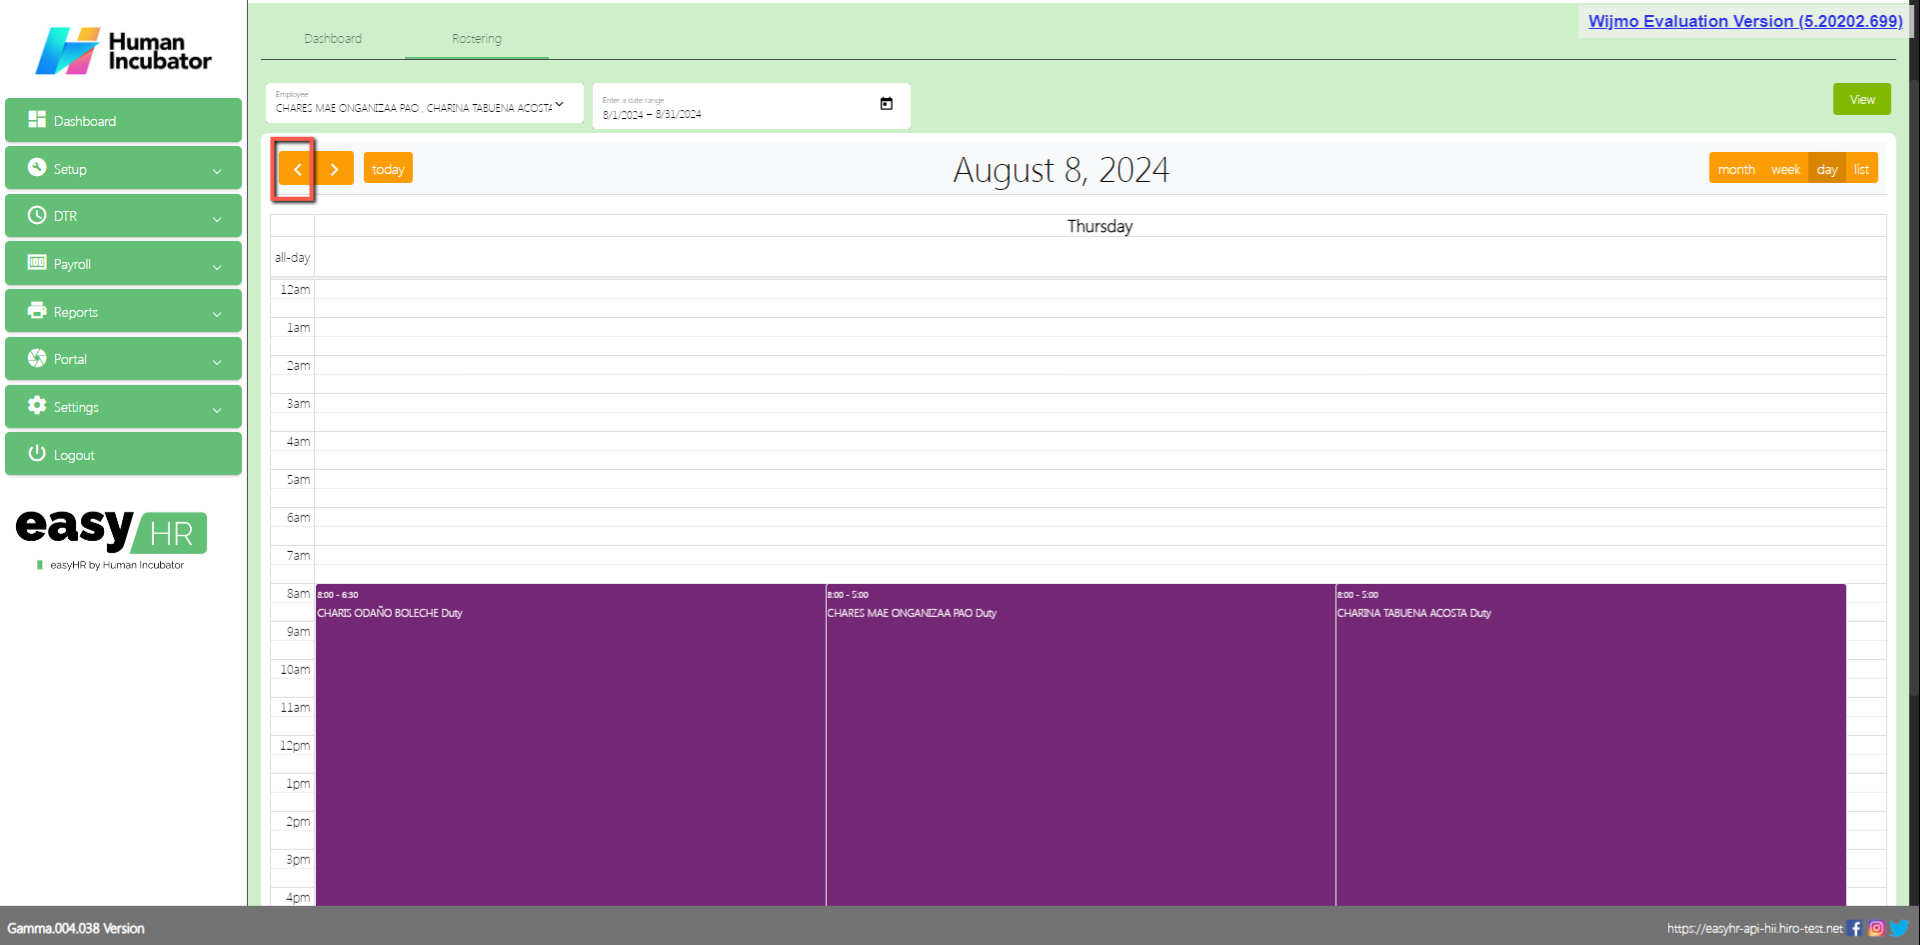Expand the Reports menu chevron
This screenshot has width=1920, height=945.
(x=217, y=314)
